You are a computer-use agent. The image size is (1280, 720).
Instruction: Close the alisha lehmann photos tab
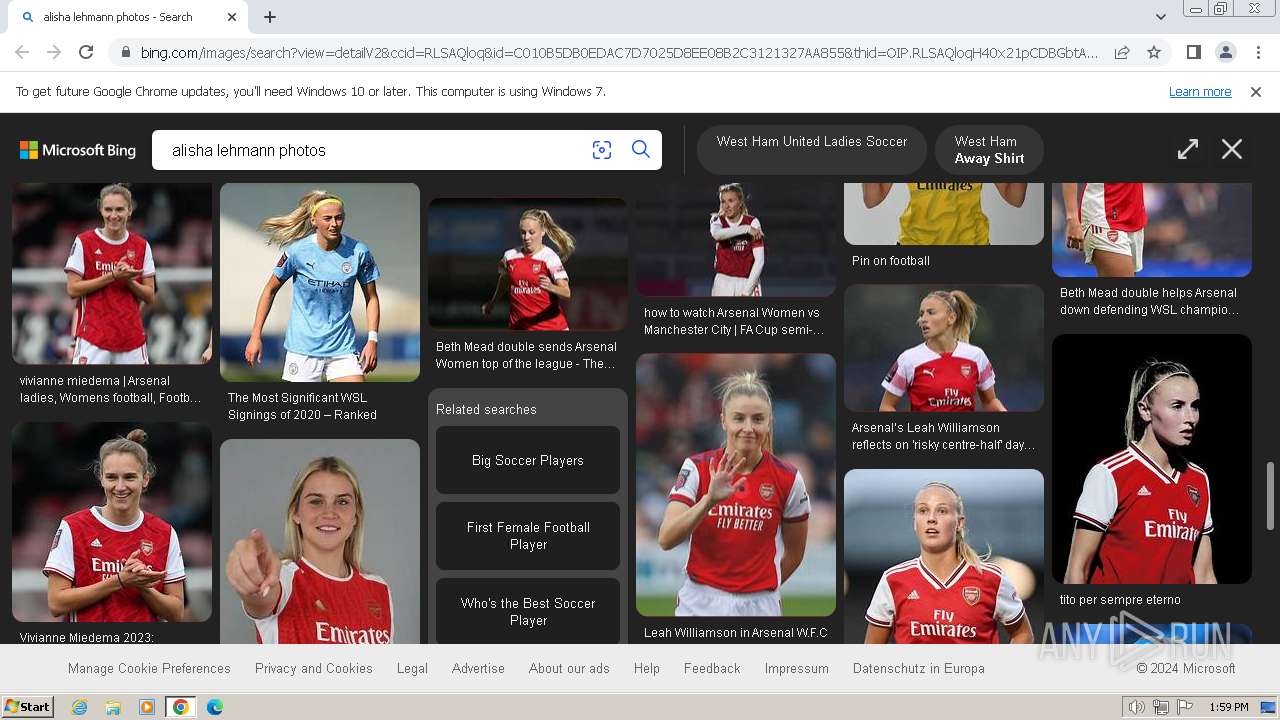232,17
